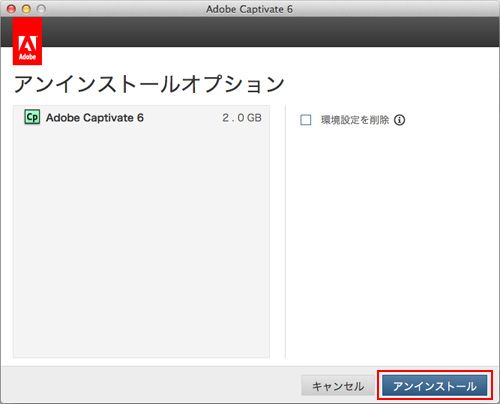Click vertical divider between list and options
This screenshot has width=500, height=404.
tap(285, 232)
